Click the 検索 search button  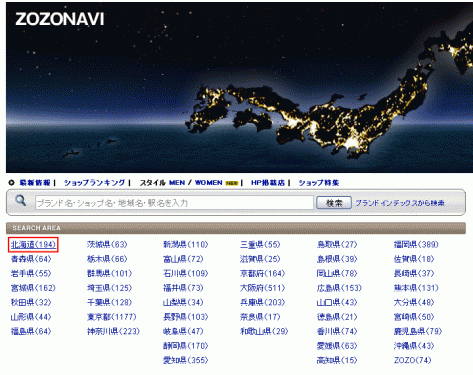click(334, 203)
